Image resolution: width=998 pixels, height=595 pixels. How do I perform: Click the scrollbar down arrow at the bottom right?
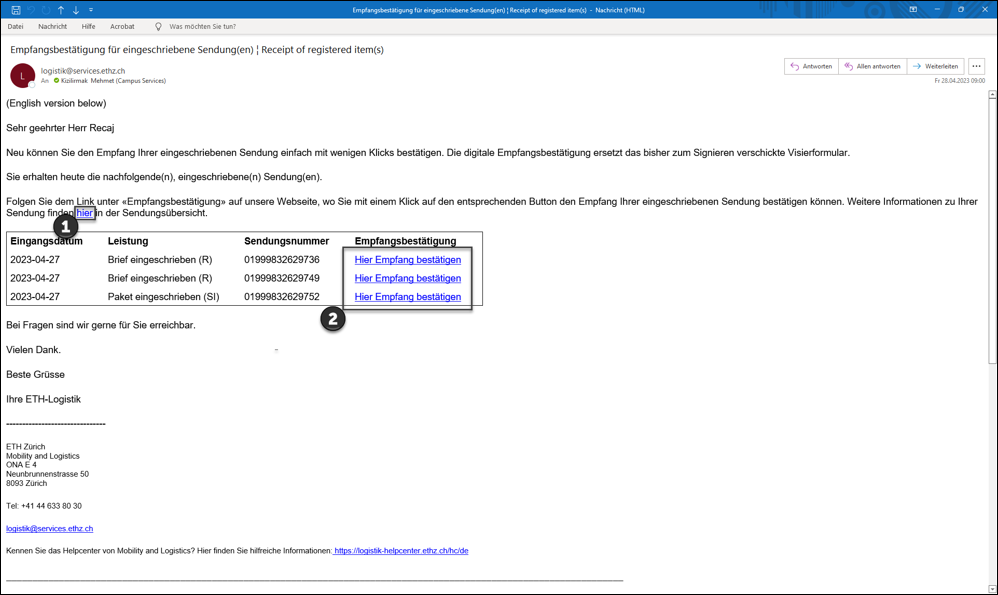(992, 589)
